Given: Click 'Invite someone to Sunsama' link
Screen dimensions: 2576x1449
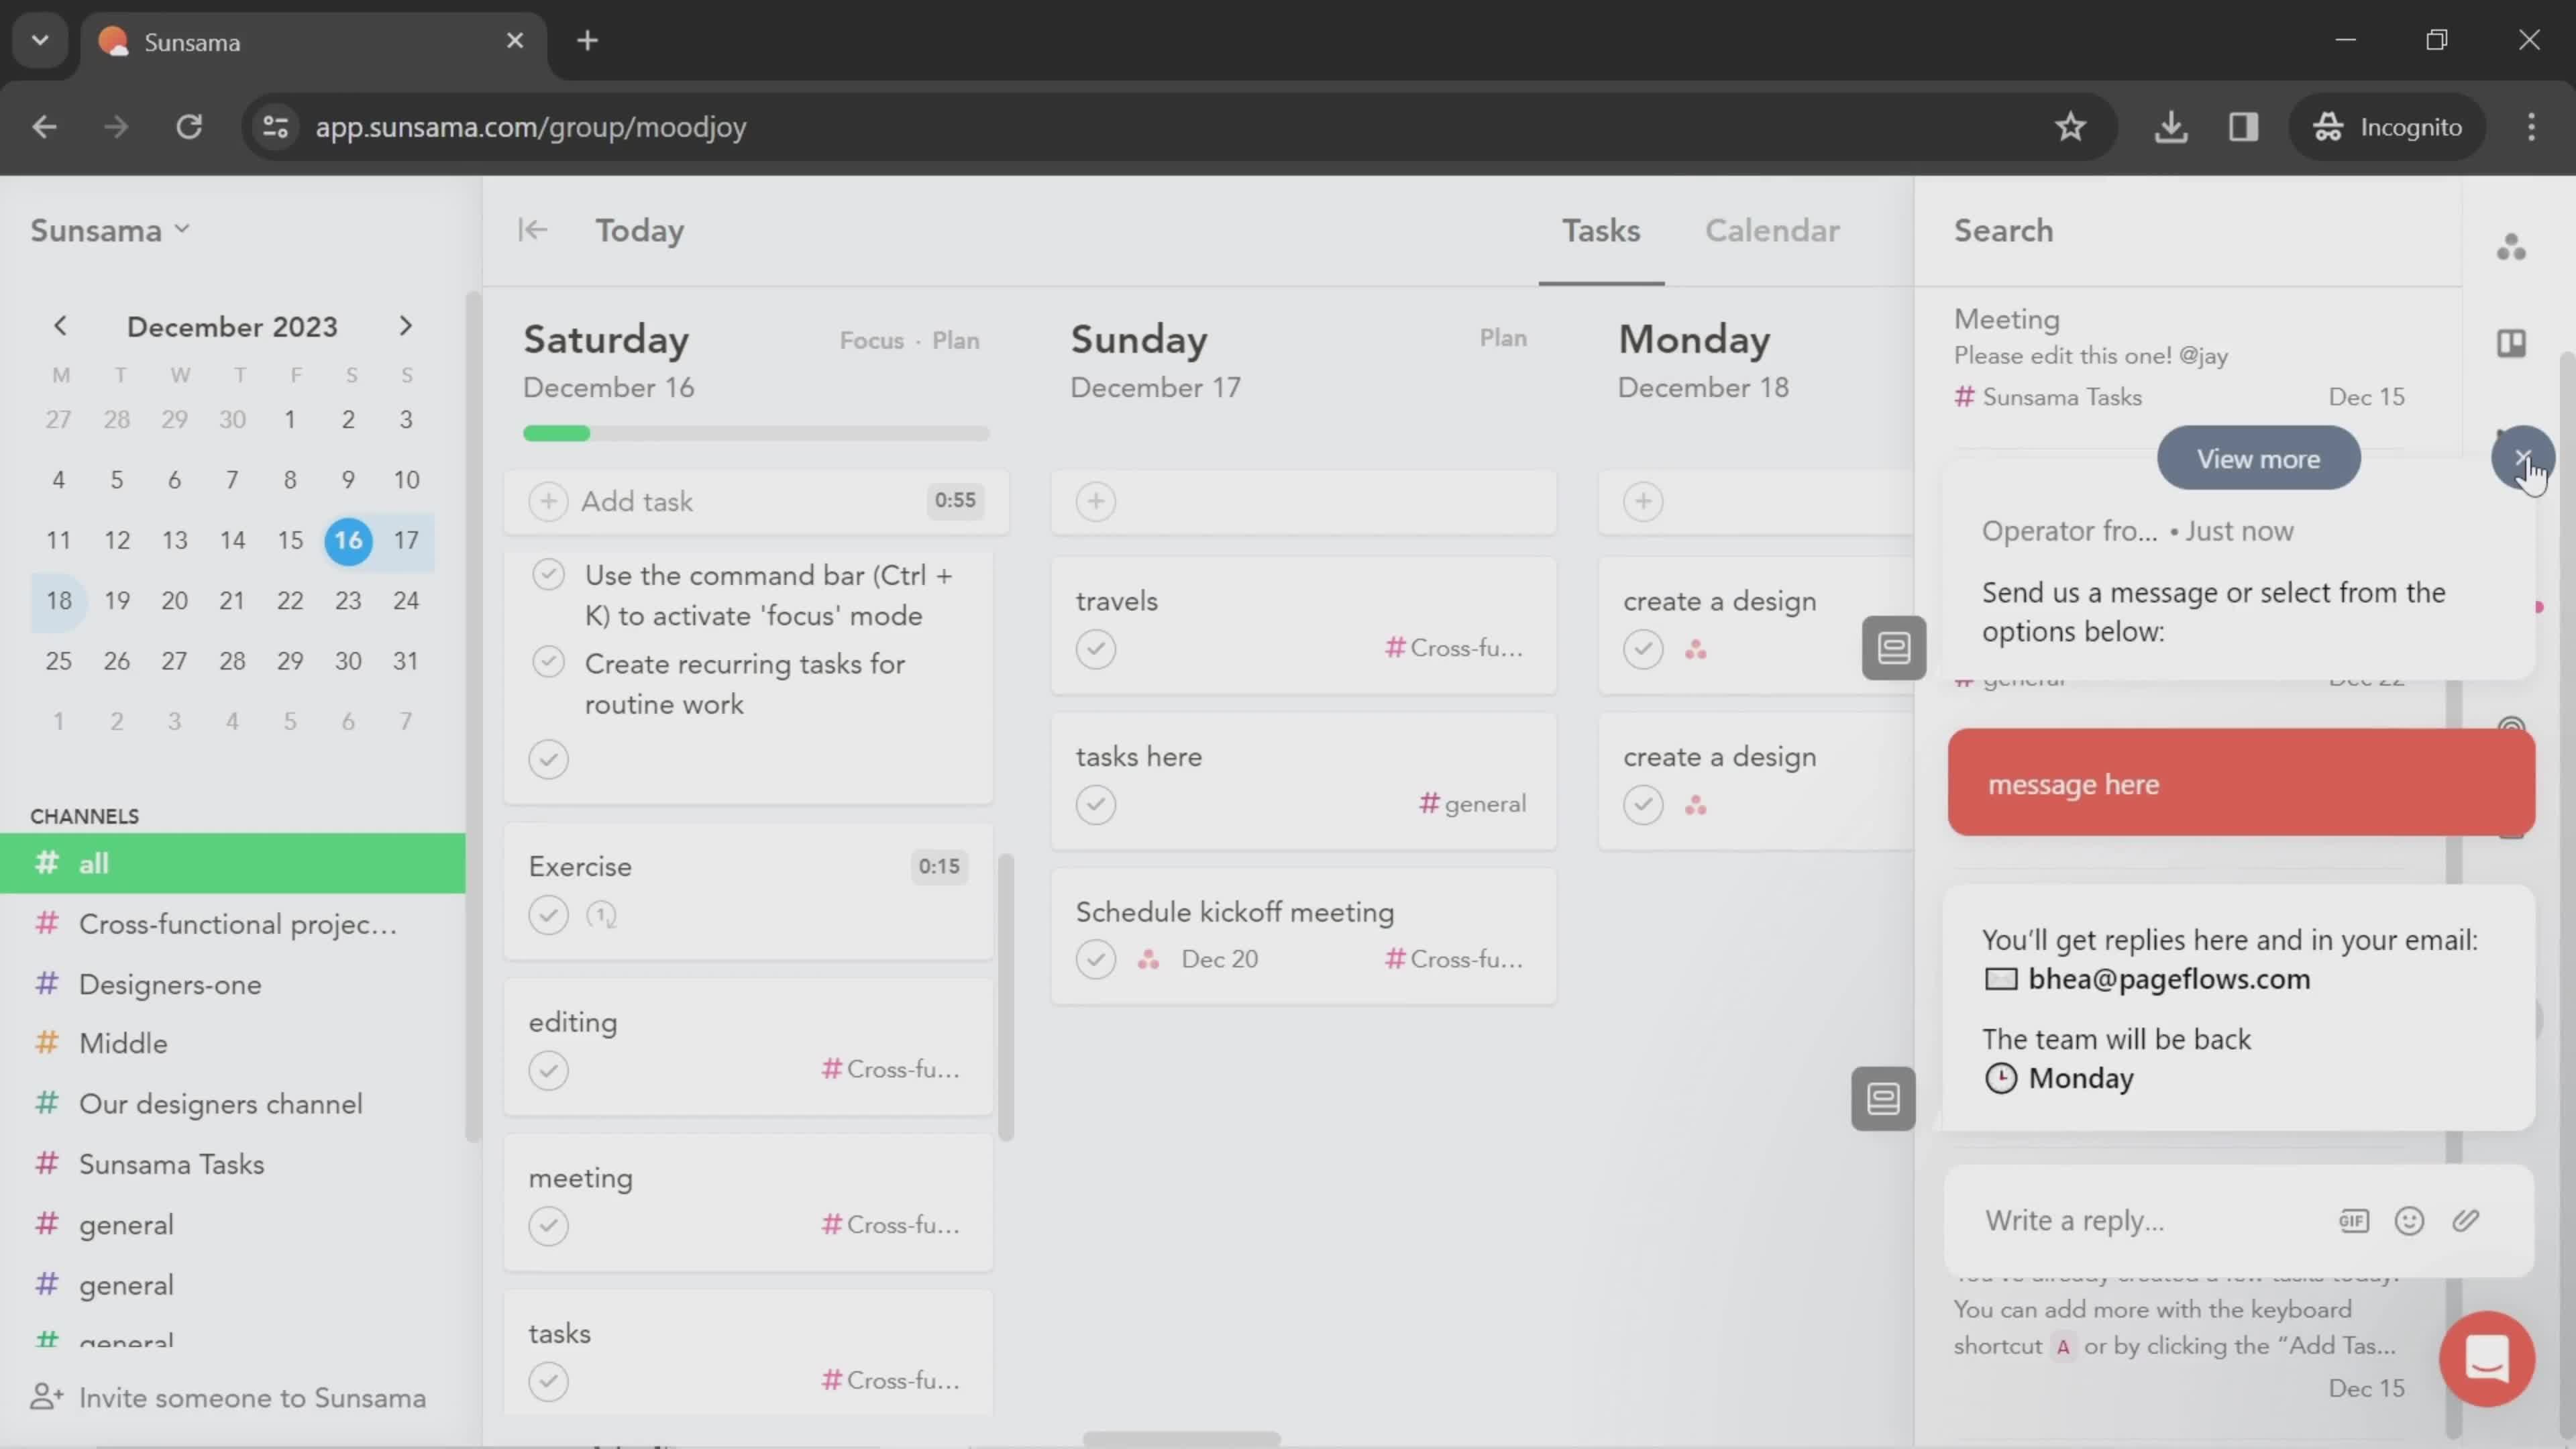Looking at the screenshot, I should point(253,1399).
